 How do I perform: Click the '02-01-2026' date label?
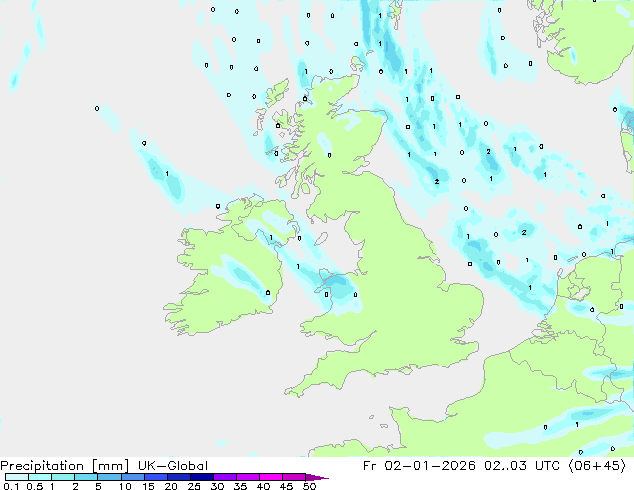430,466
